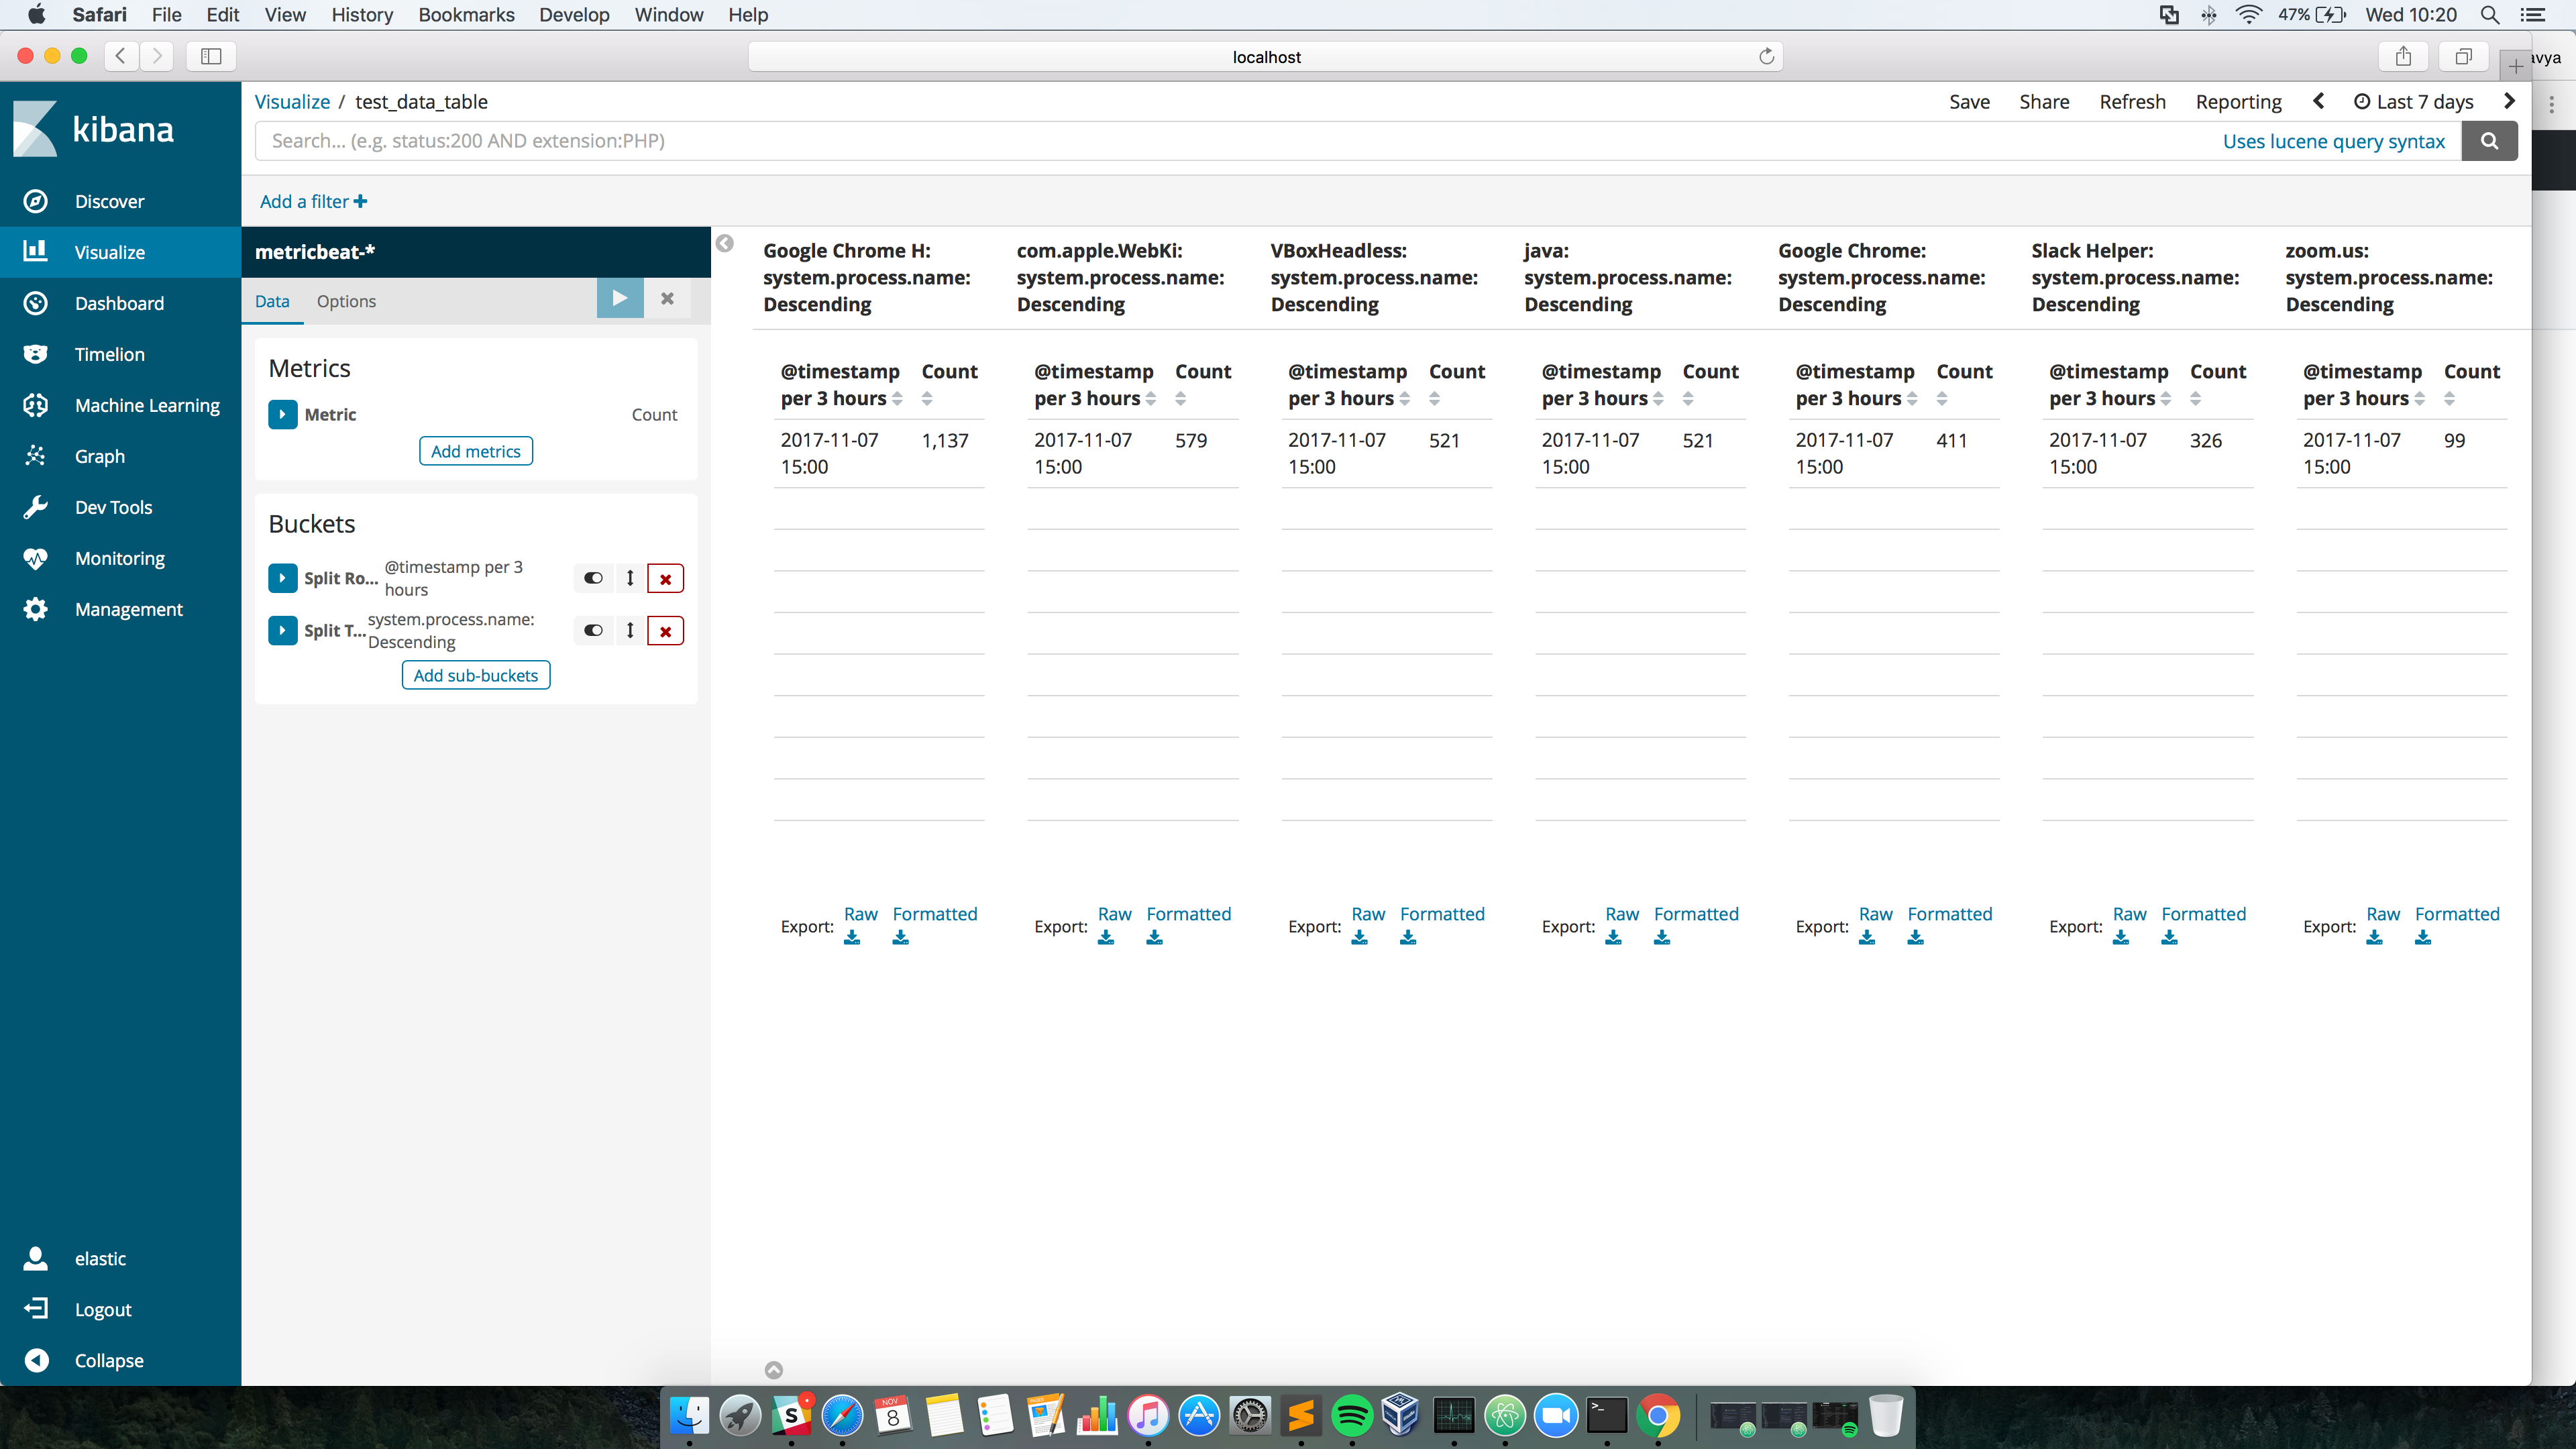This screenshot has width=2576, height=1449.
Task: Remove the Split Rows bucket
Action: 665,578
